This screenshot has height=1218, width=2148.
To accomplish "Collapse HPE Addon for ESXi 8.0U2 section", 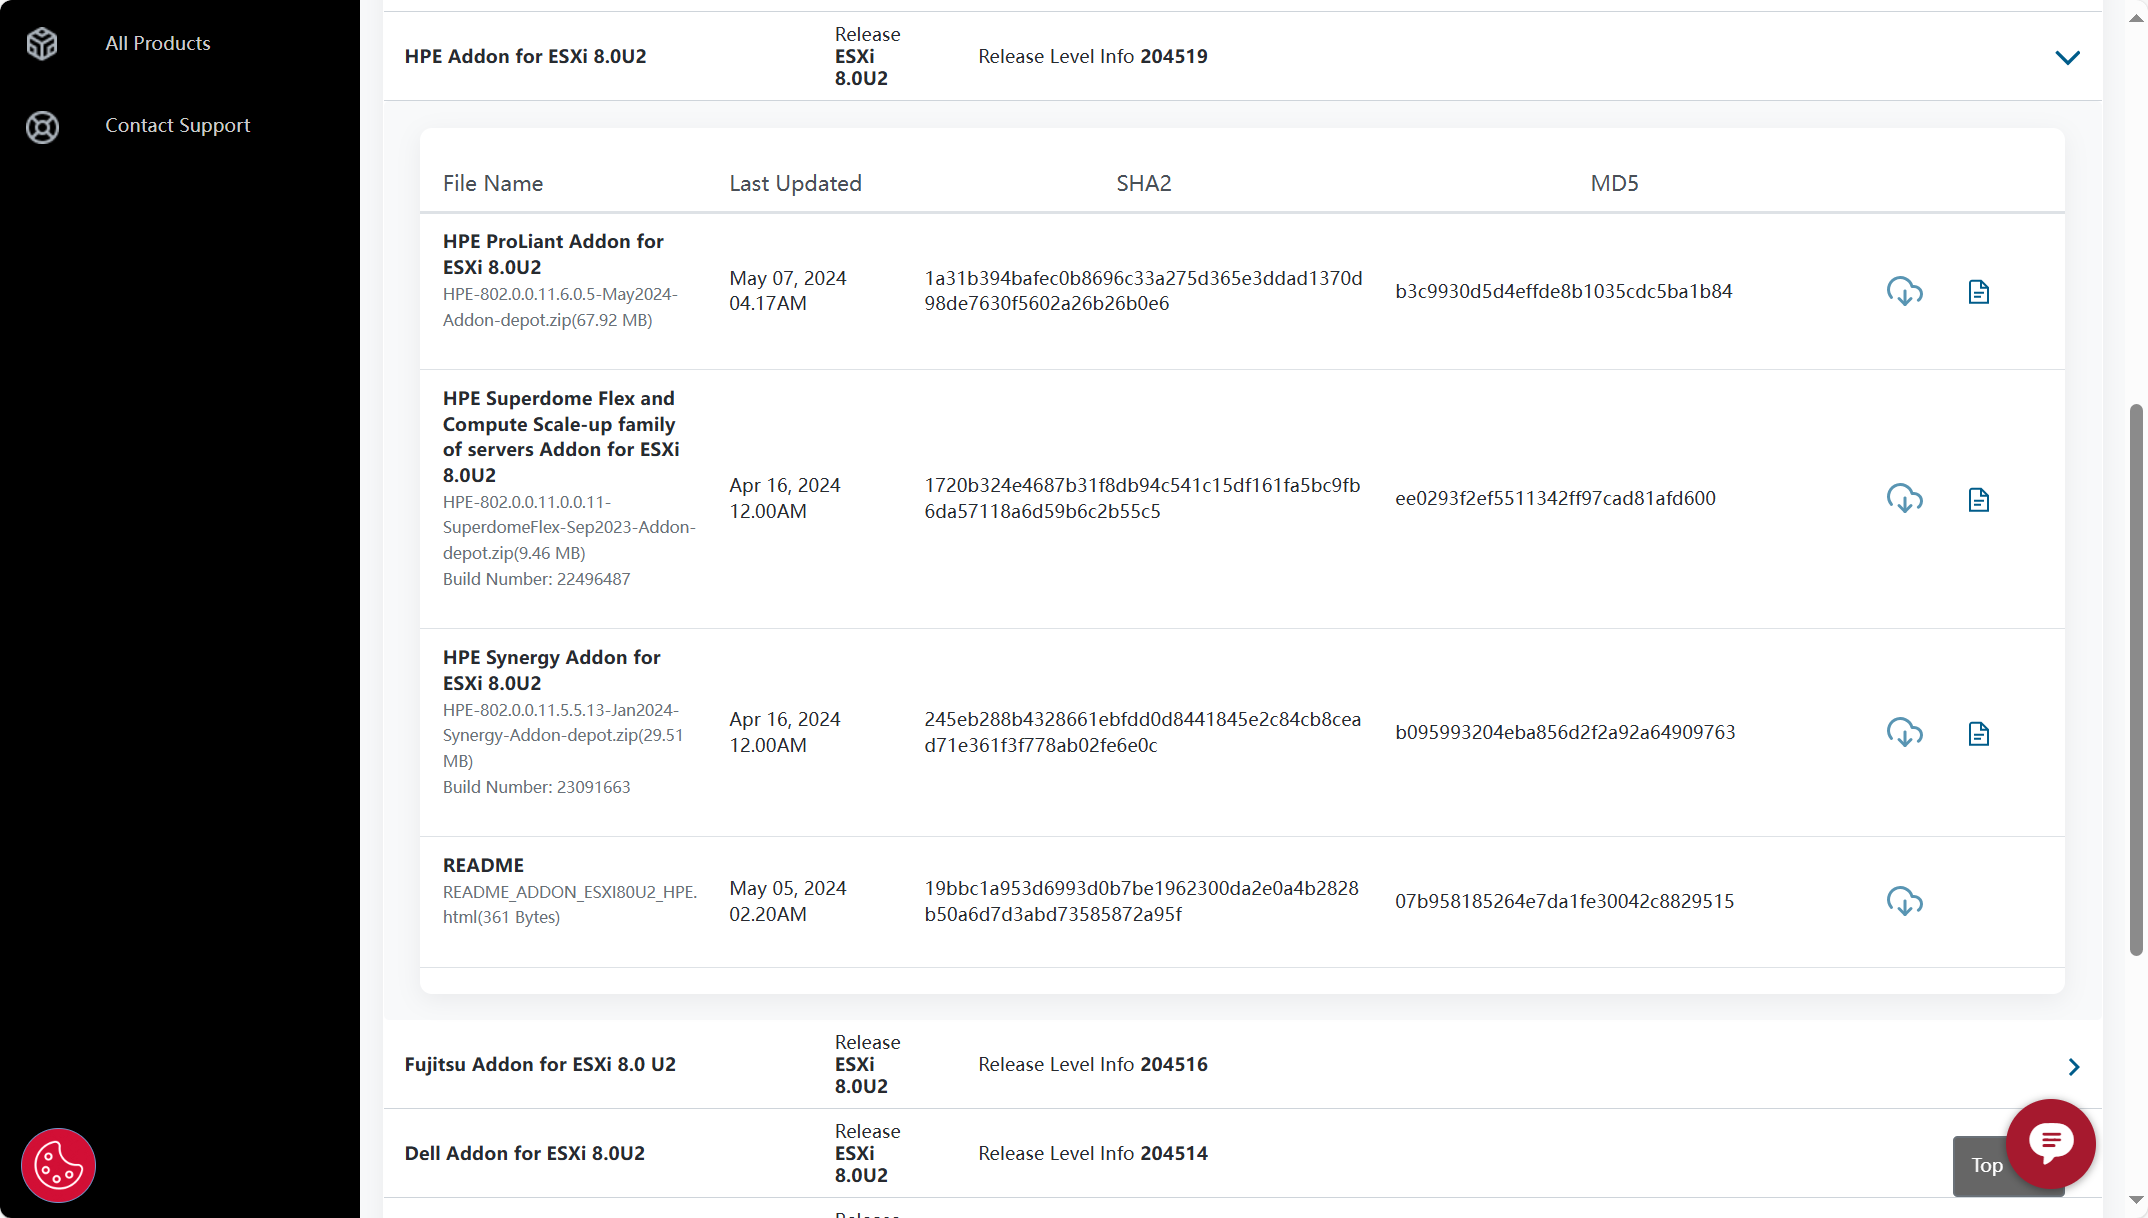I will tap(2067, 57).
